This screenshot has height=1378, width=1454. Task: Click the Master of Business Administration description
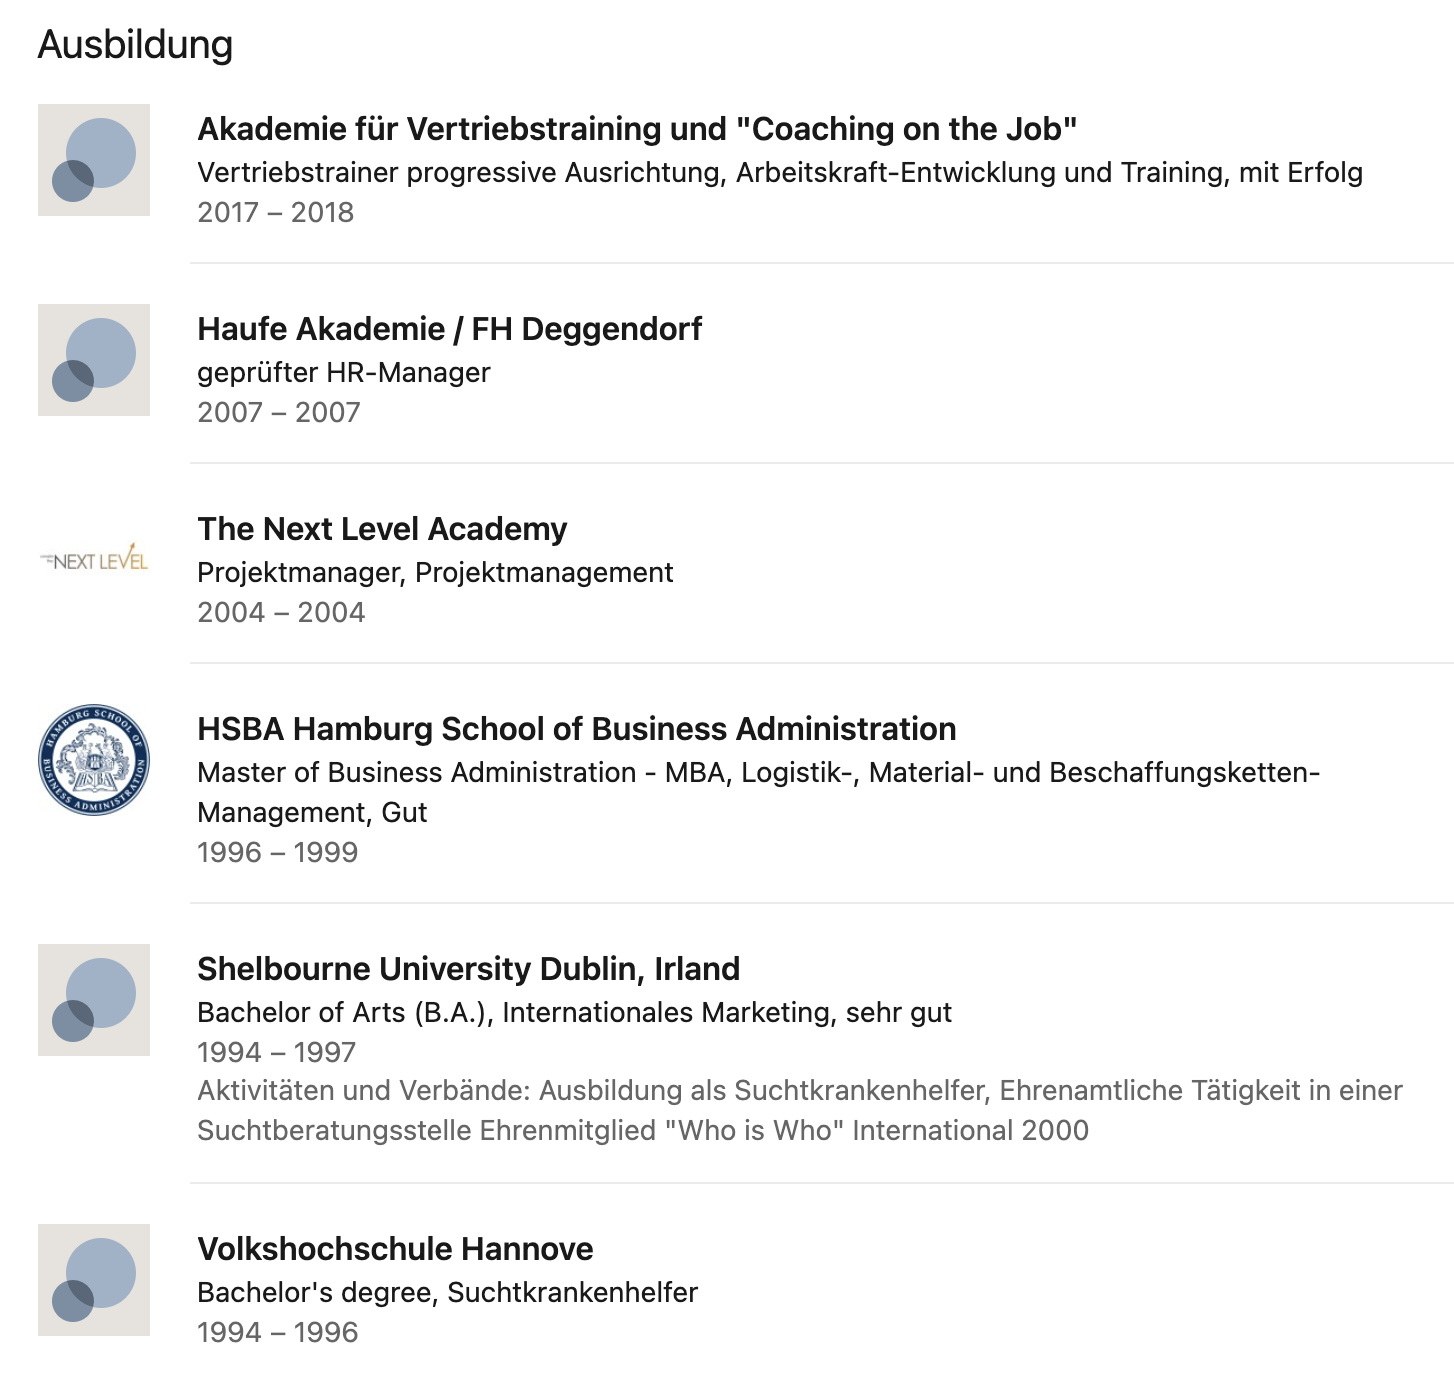pos(759,792)
